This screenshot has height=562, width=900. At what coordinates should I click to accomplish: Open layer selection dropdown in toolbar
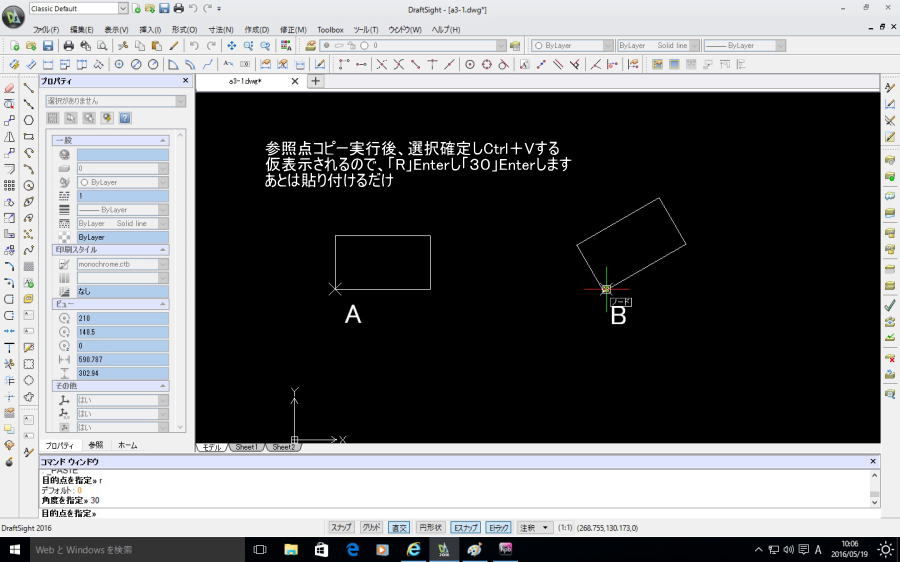(x=501, y=45)
